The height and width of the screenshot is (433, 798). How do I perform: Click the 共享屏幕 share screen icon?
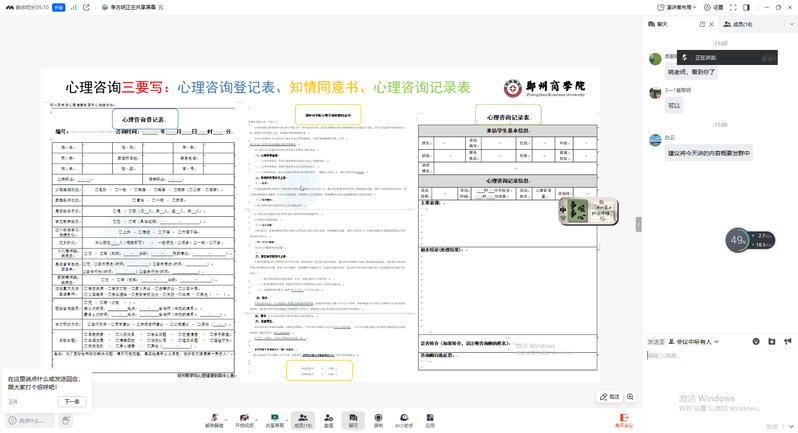273,418
